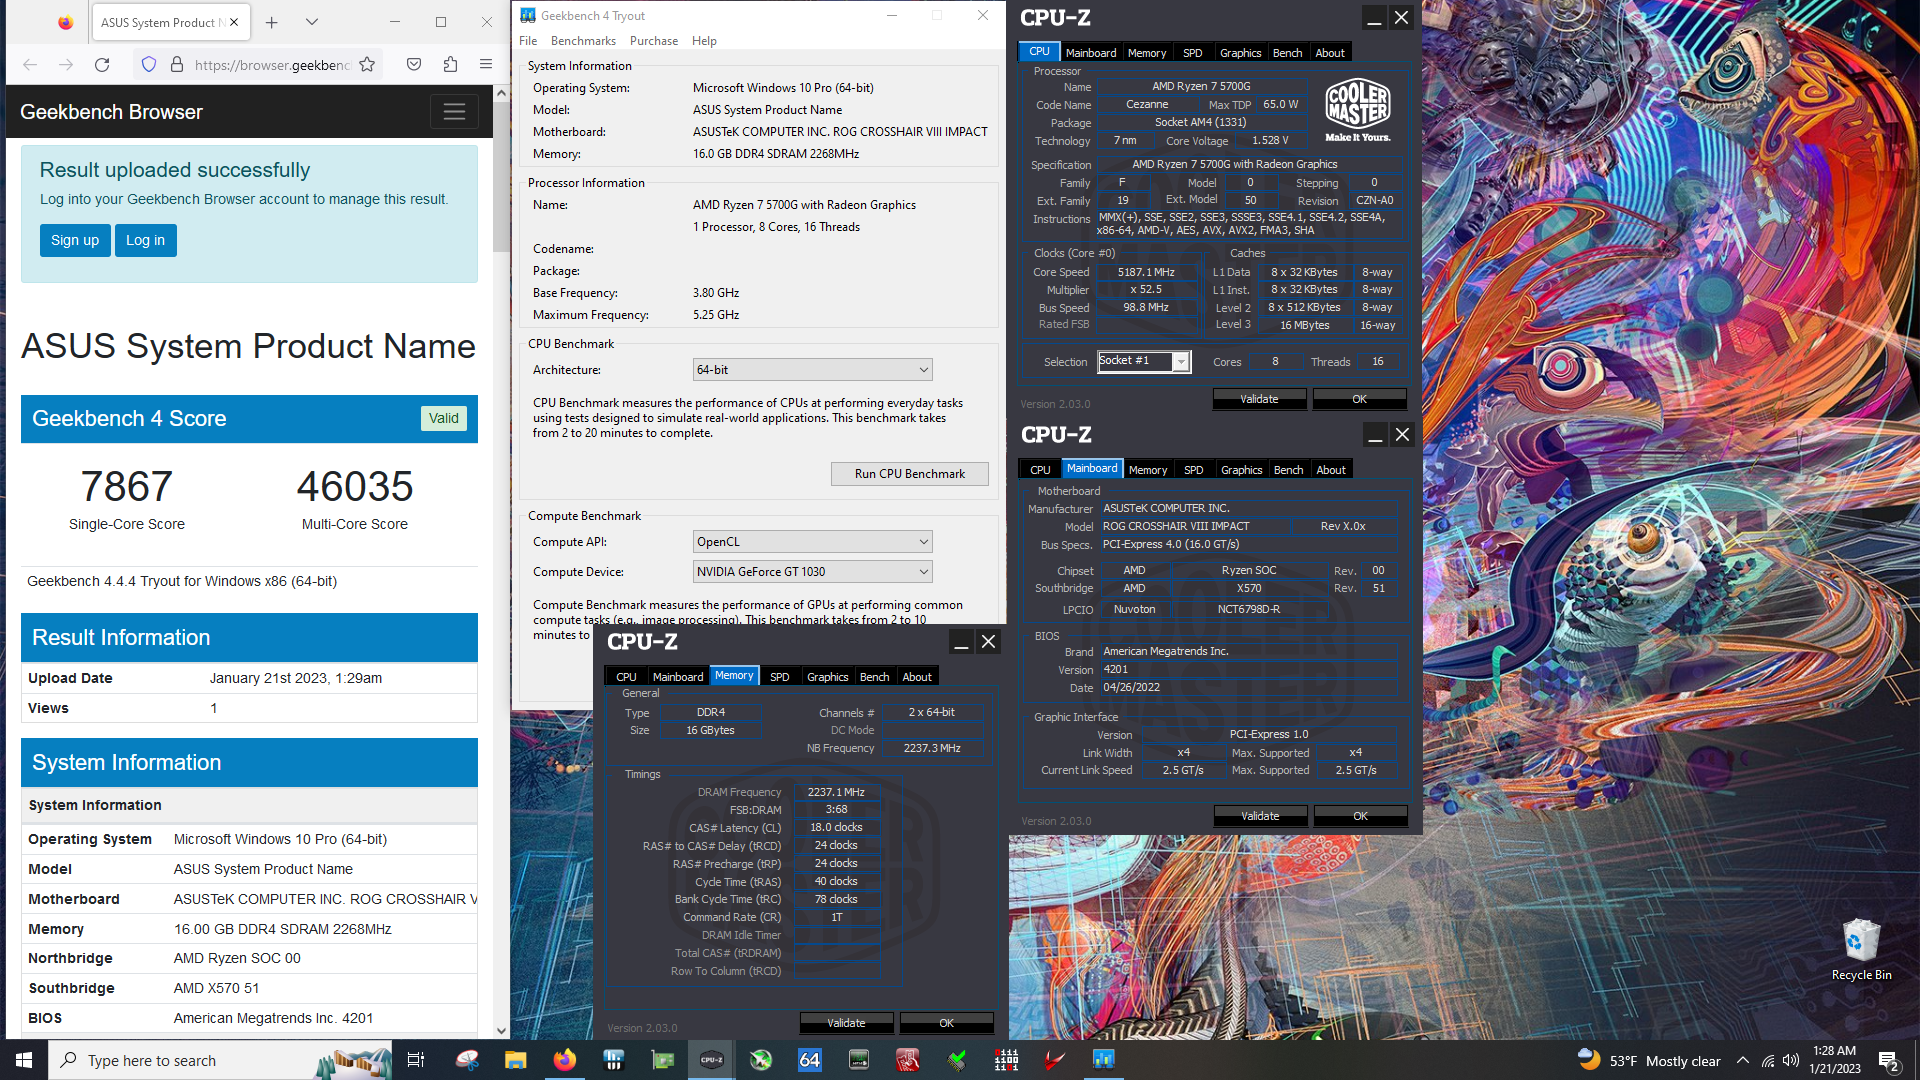Switch to CPU-Z on the taskbar
Screen dimensions: 1920x1080
point(712,1060)
